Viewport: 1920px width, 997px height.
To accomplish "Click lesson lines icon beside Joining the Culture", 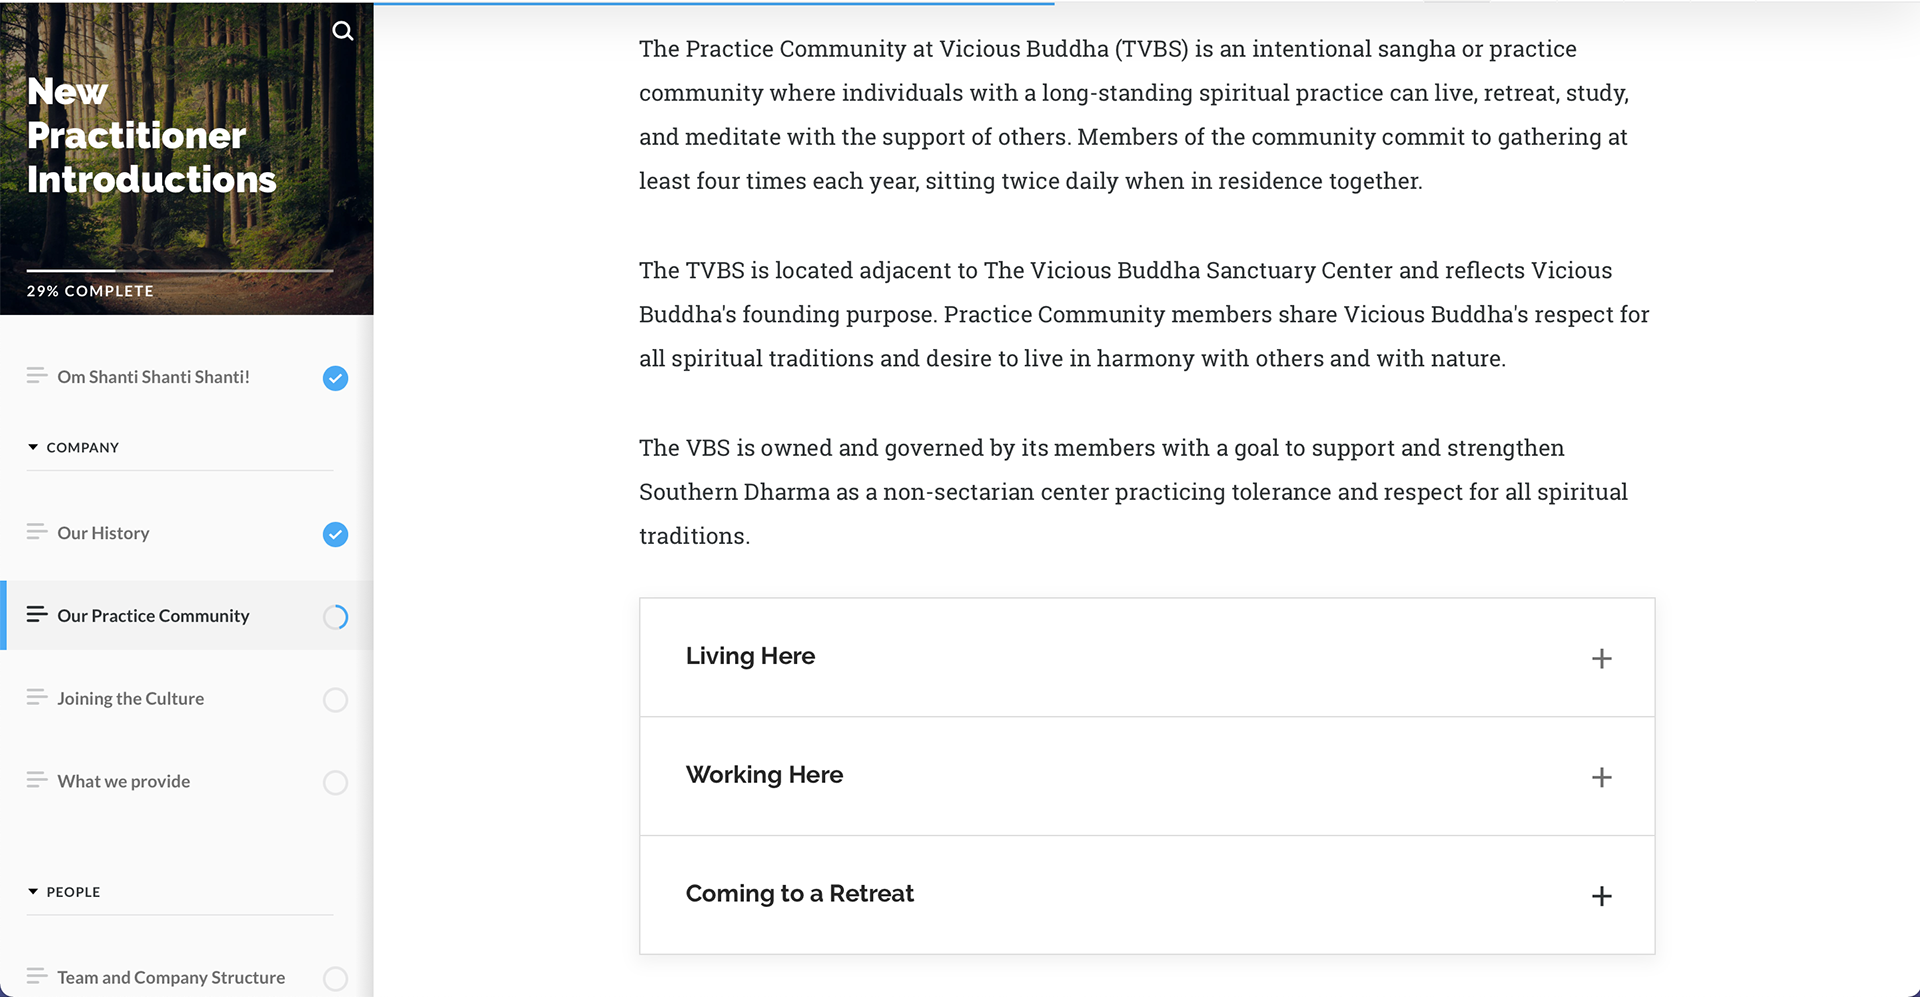I will point(37,698).
